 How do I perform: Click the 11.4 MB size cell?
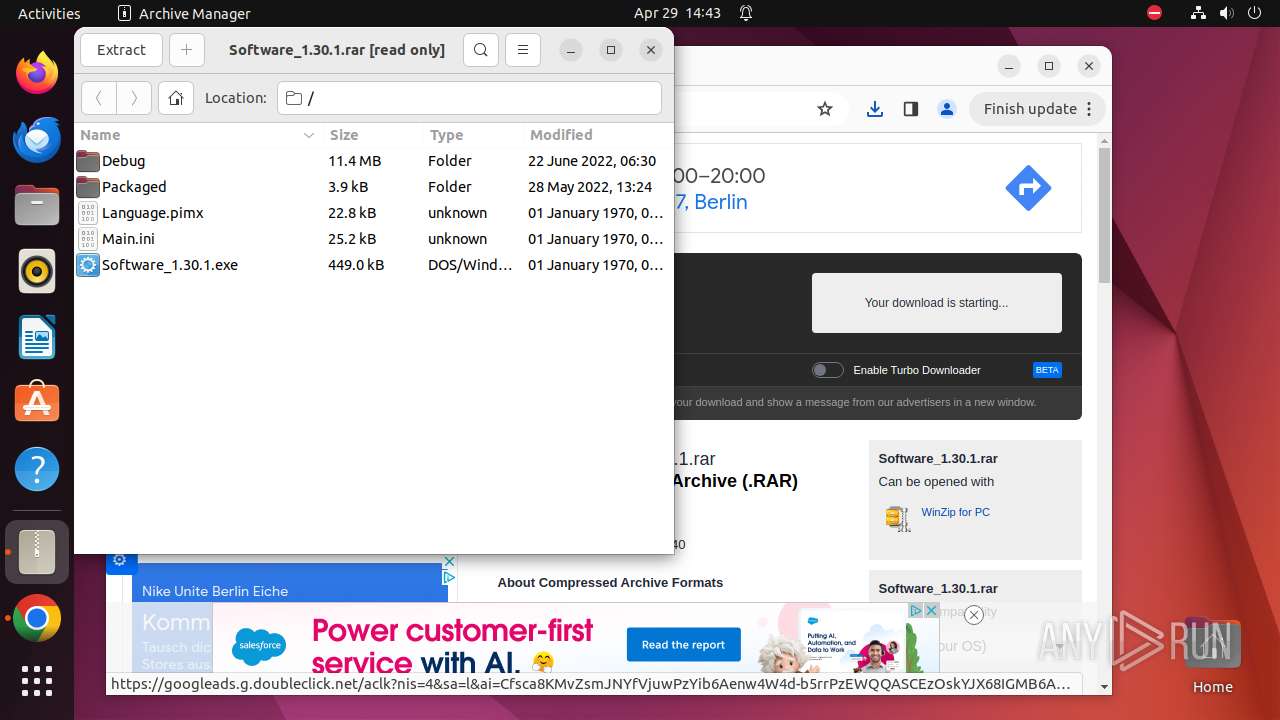354,161
